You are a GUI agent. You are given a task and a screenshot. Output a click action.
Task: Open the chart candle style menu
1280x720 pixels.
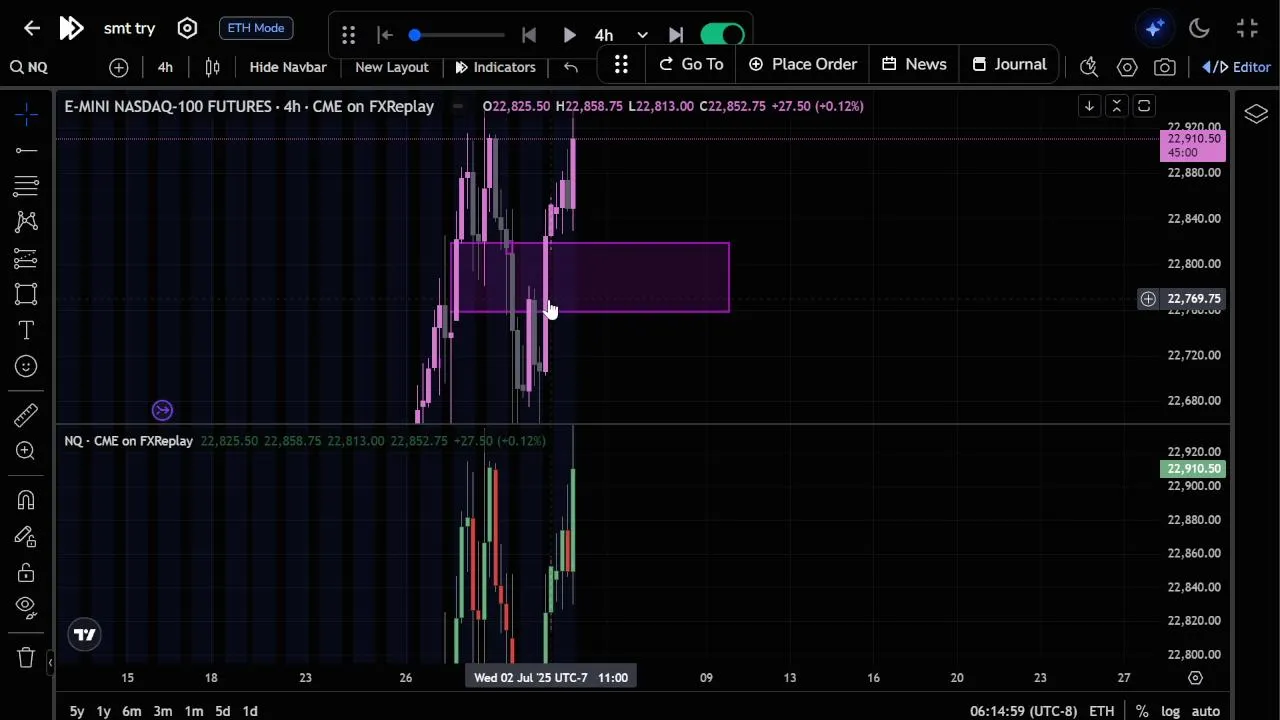[212, 67]
